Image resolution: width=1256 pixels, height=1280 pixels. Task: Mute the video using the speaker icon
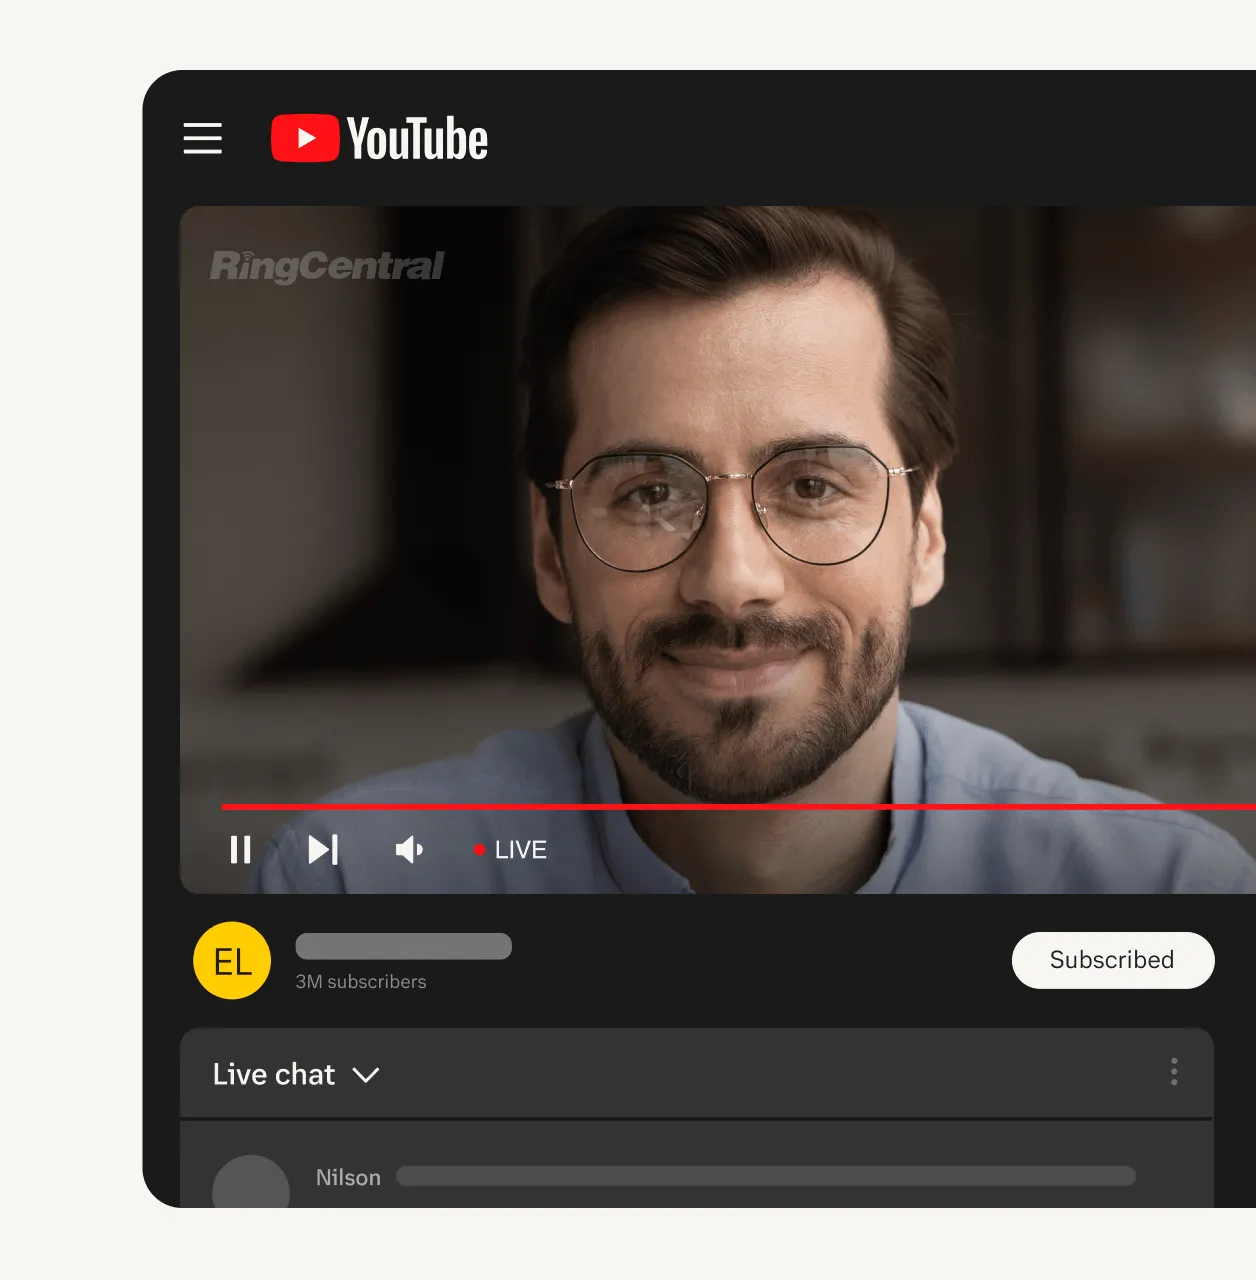tap(409, 850)
